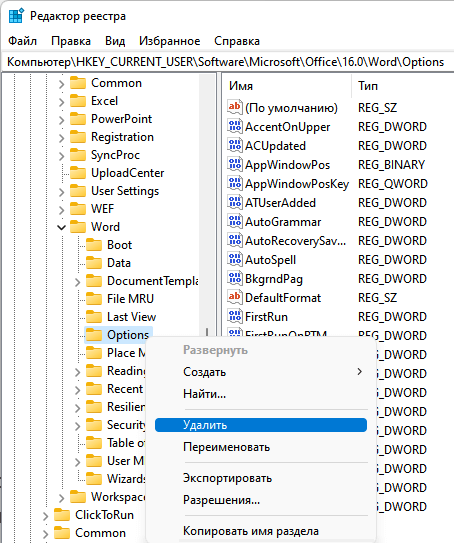This screenshot has height=543, width=454.
Task: Select the AutoGrammar value name
Action: click(283, 222)
